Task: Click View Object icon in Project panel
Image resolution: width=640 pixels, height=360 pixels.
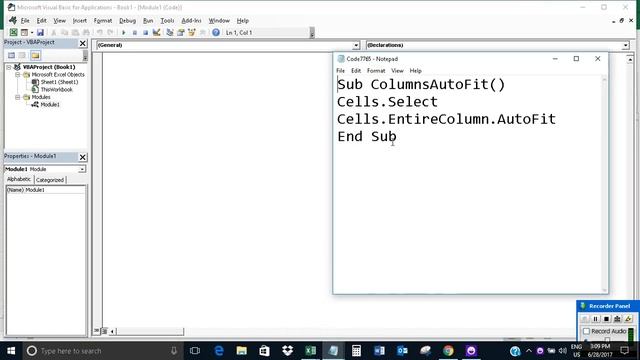Action: tap(22, 55)
